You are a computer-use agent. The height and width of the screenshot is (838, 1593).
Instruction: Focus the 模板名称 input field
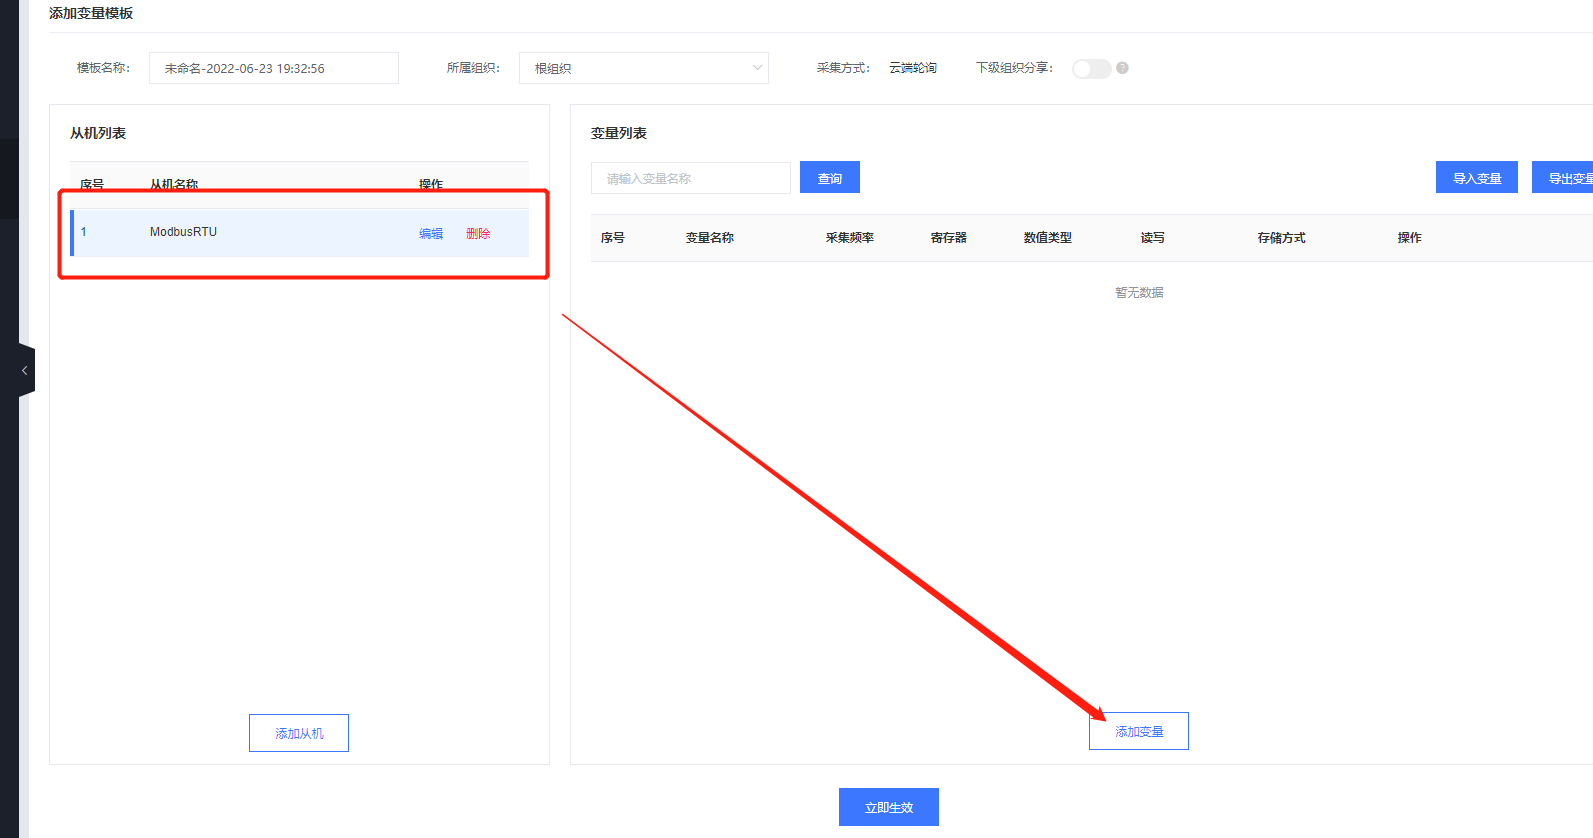tap(273, 68)
